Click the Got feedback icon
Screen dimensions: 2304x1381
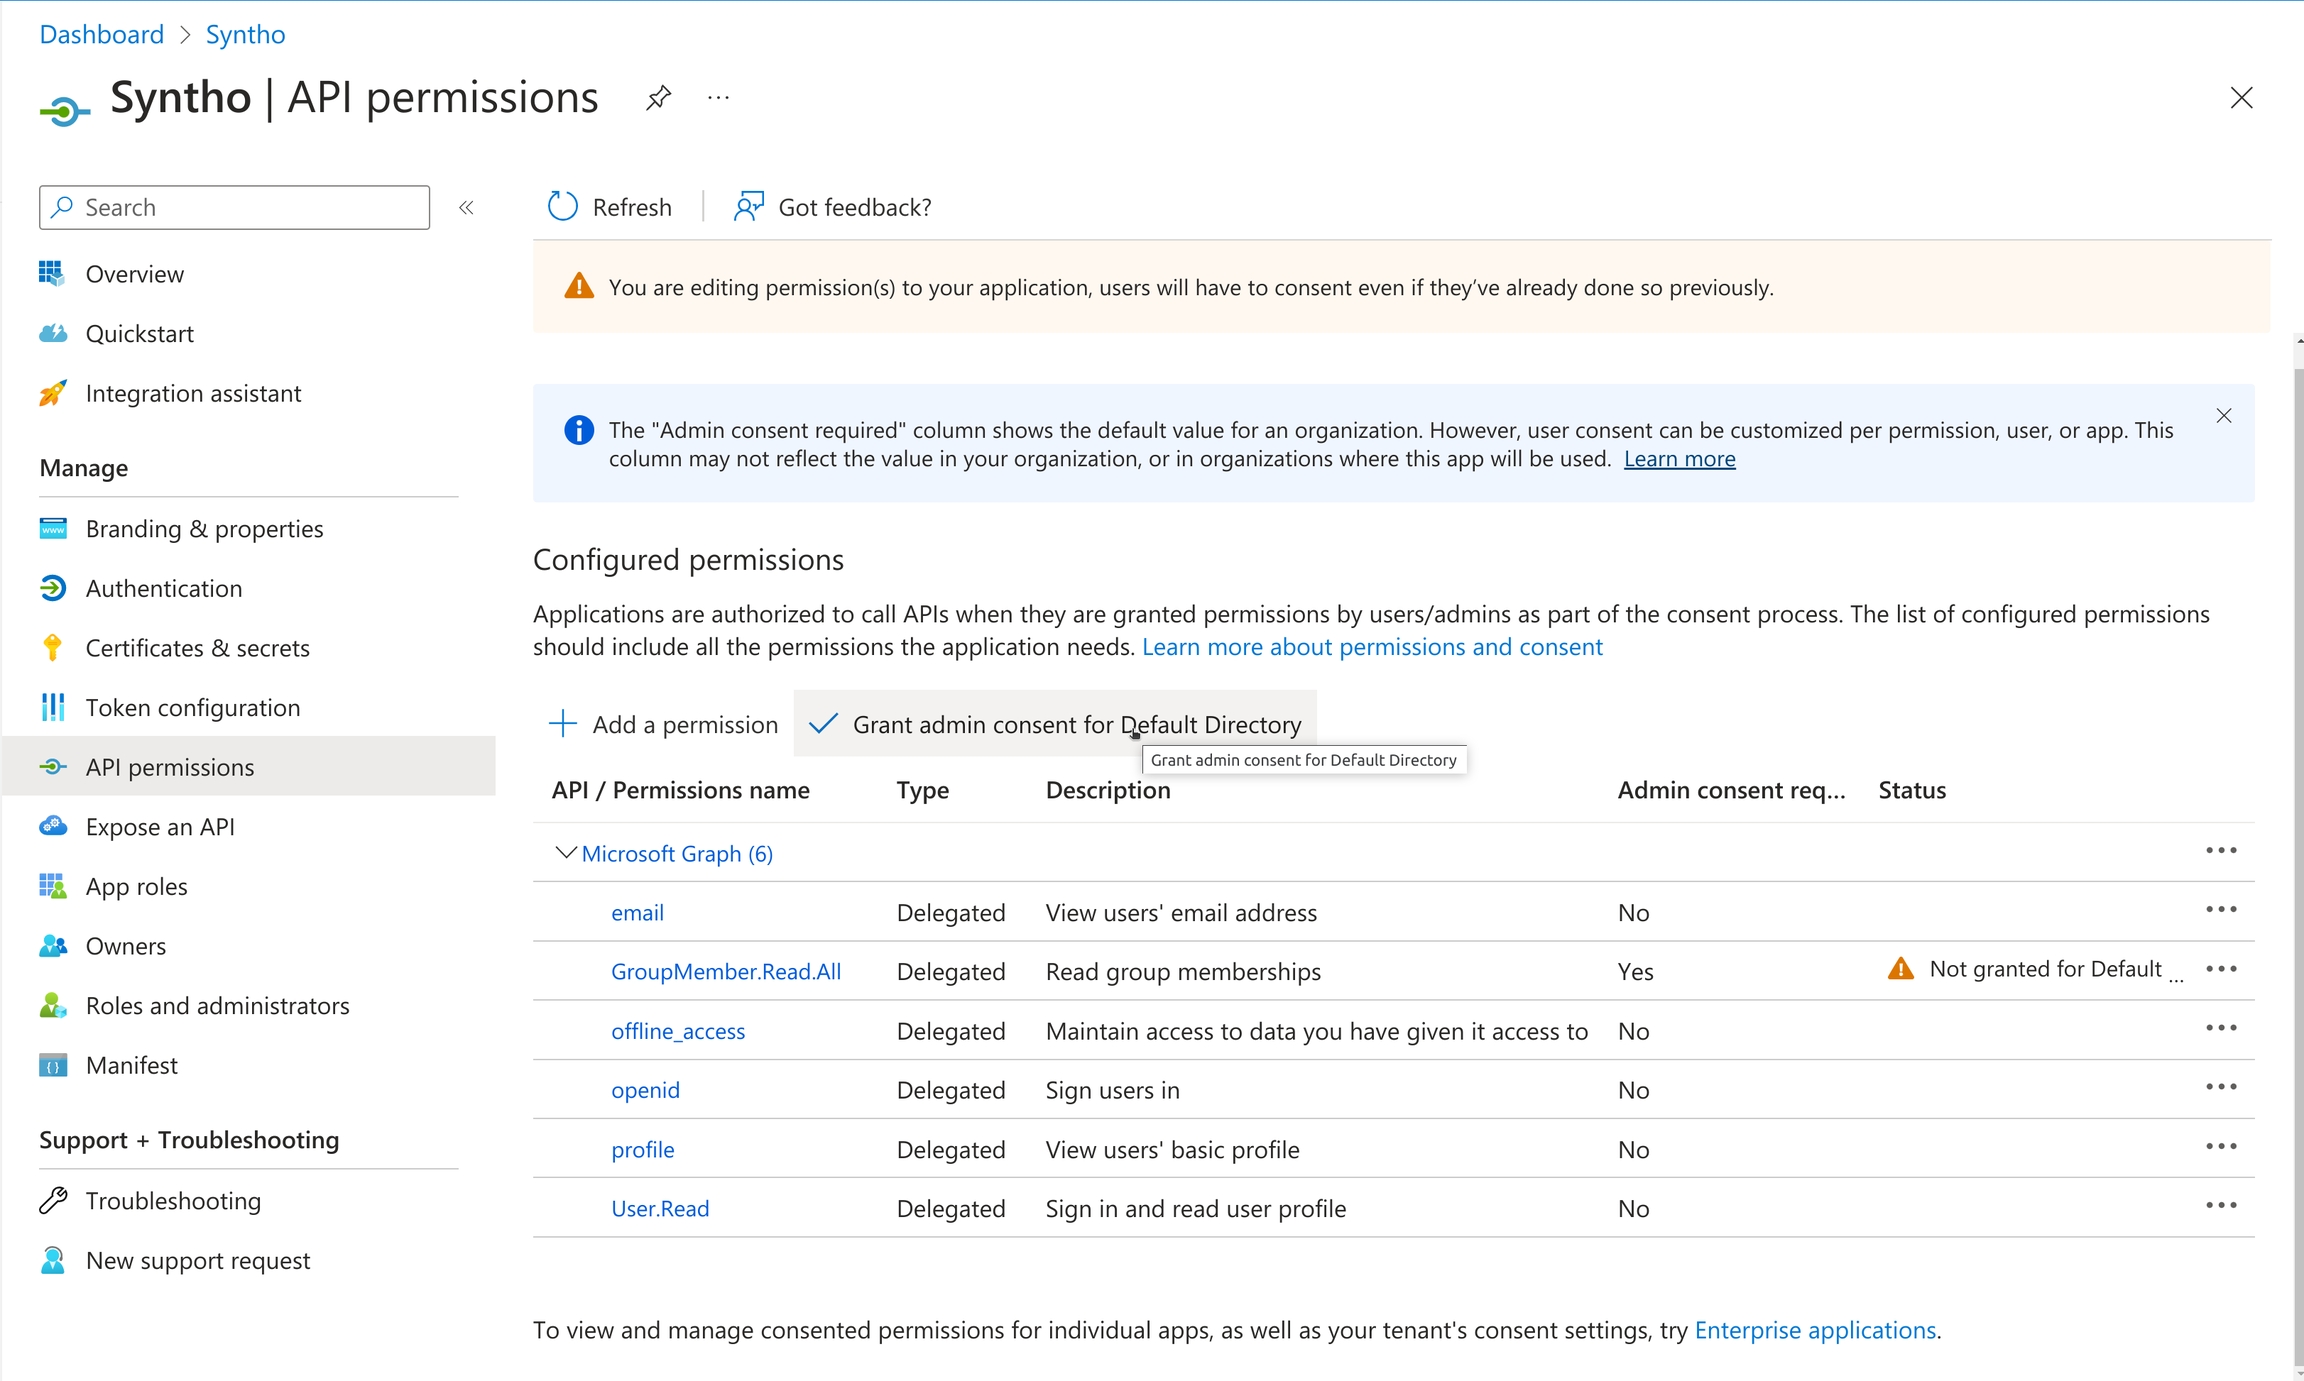pyautogui.click(x=748, y=207)
